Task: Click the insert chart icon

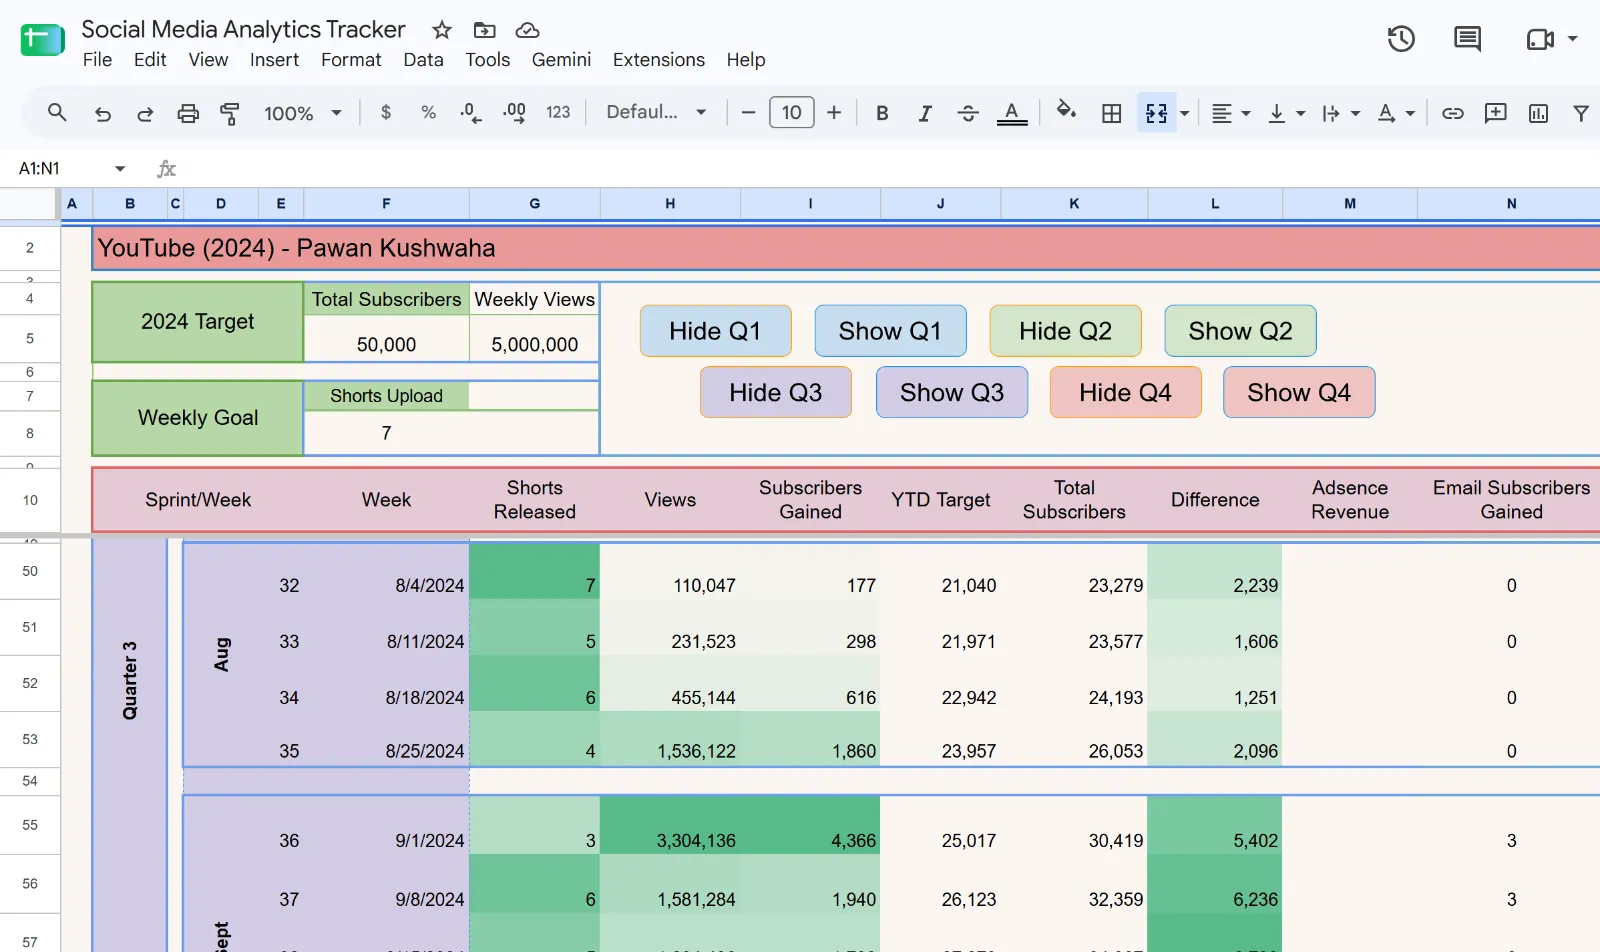Action: (x=1539, y=113)
